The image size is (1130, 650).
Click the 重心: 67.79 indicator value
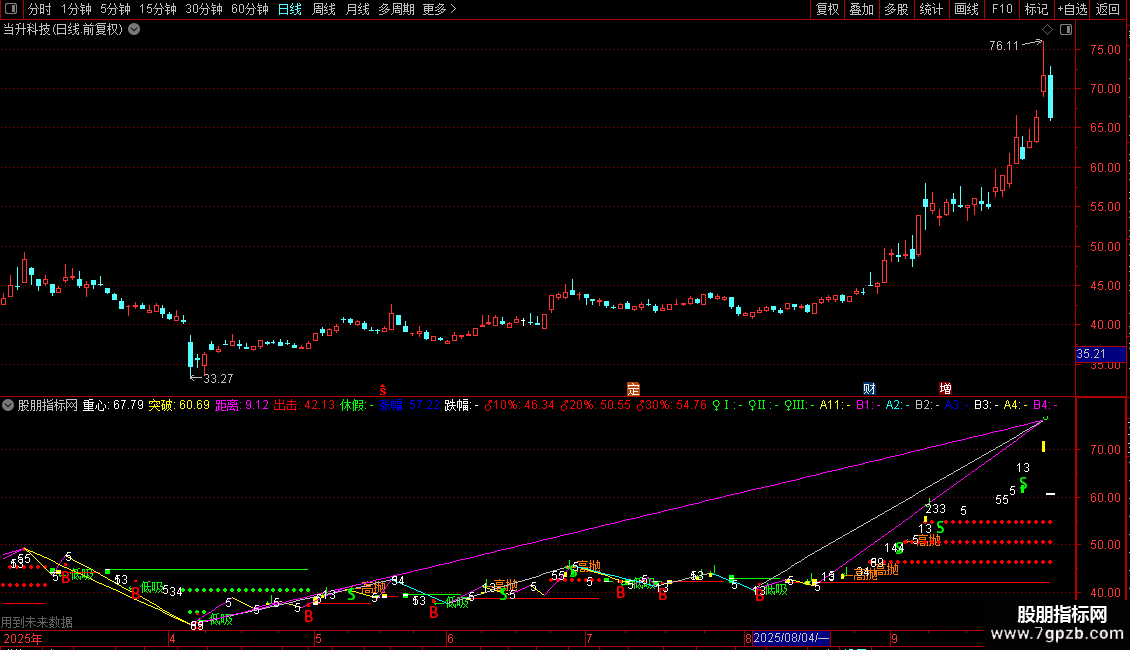coord(113,405)
